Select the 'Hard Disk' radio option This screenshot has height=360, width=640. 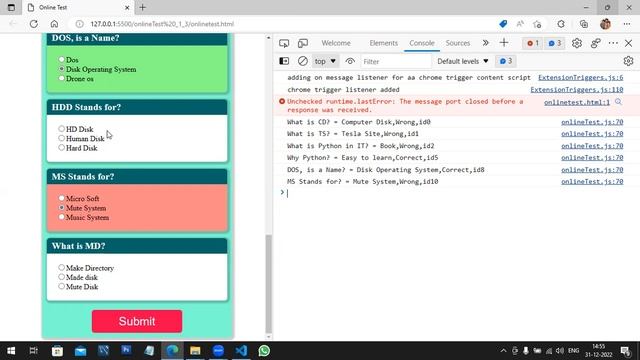tap(61, 148)
